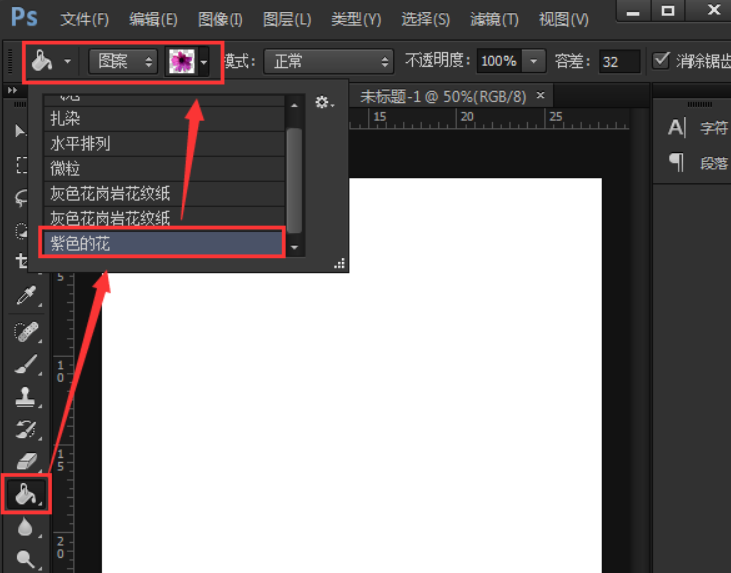Open the 图像(I) menu
This screenshot has width=731, height=573.
220,20
